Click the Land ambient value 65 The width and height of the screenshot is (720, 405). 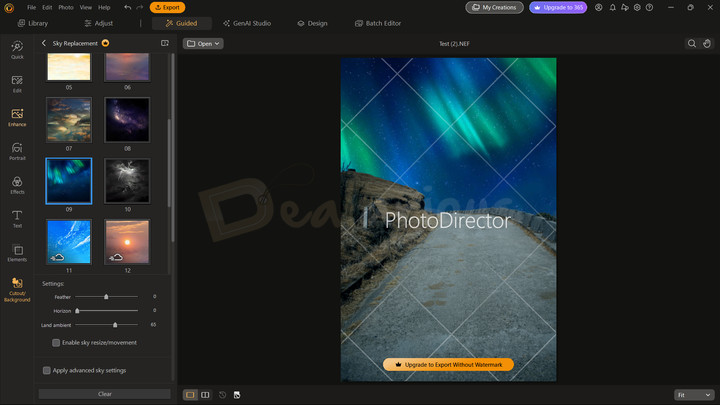(x=153, y=325)
